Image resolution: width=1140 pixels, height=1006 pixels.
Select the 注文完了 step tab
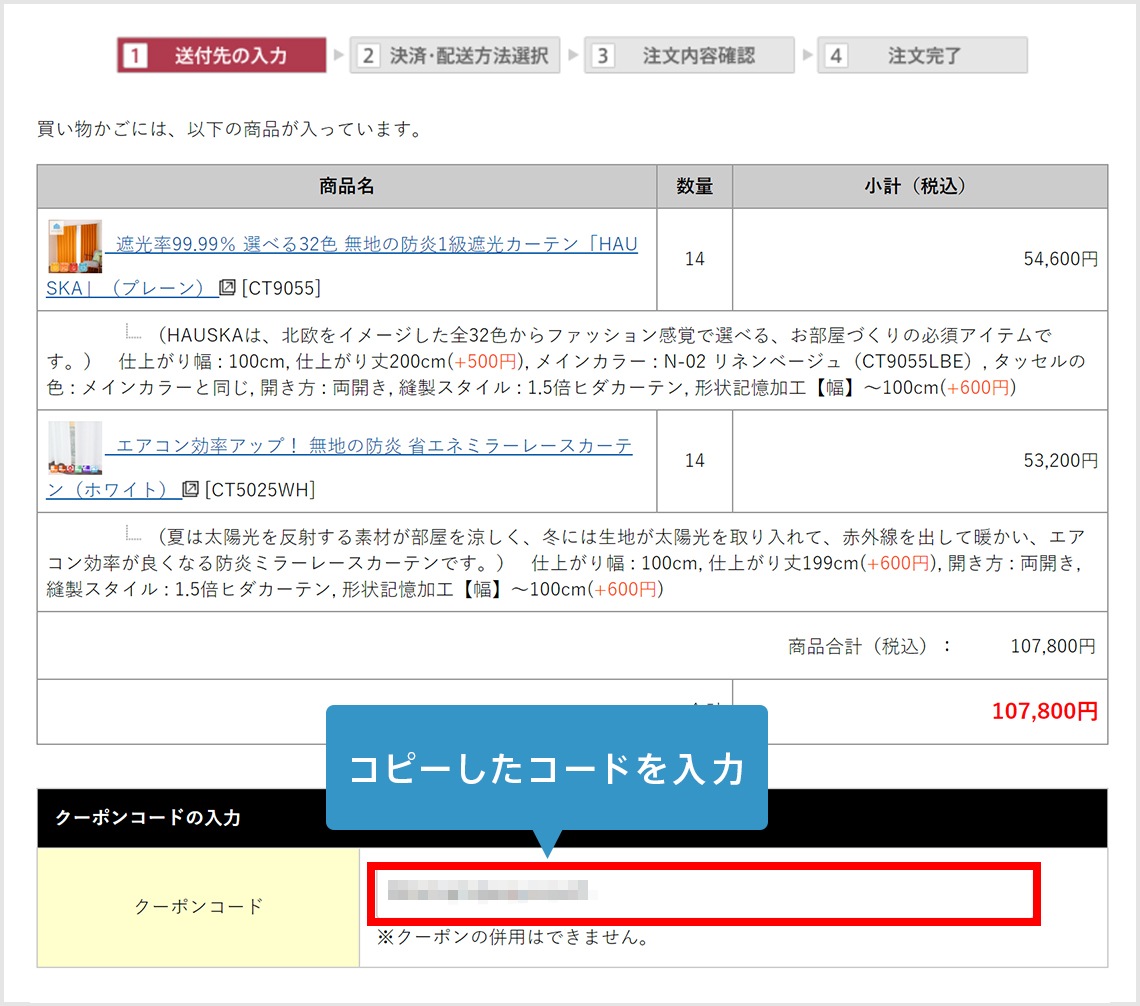click(920, 55)
